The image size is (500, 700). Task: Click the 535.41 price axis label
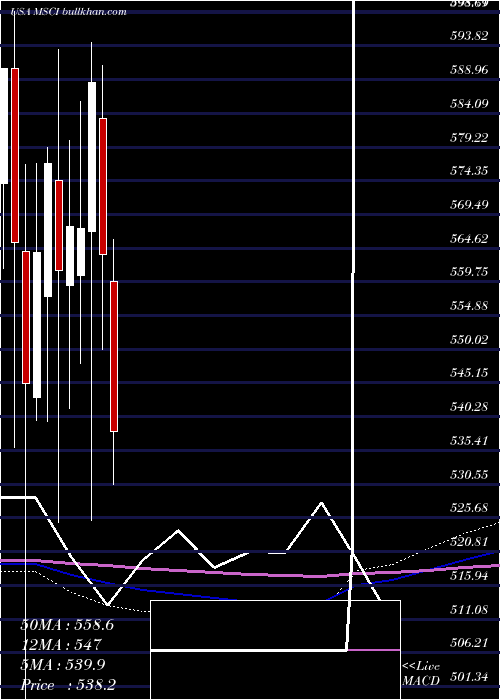pos(468,442)
